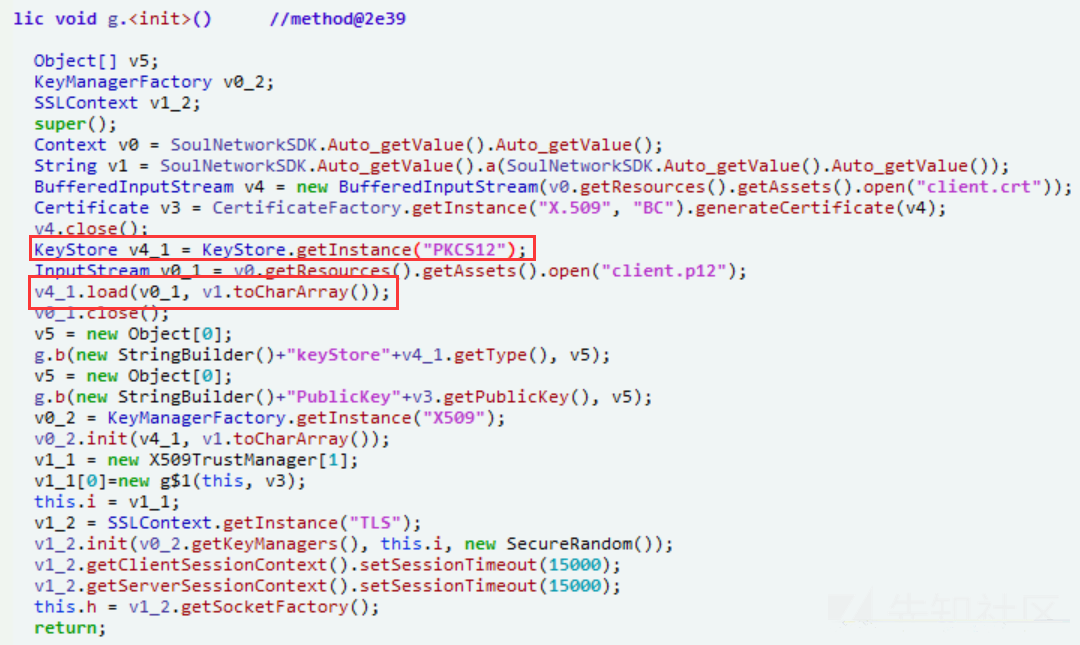
Task: Click the "BC" provider string
Action: click(652, 208)
